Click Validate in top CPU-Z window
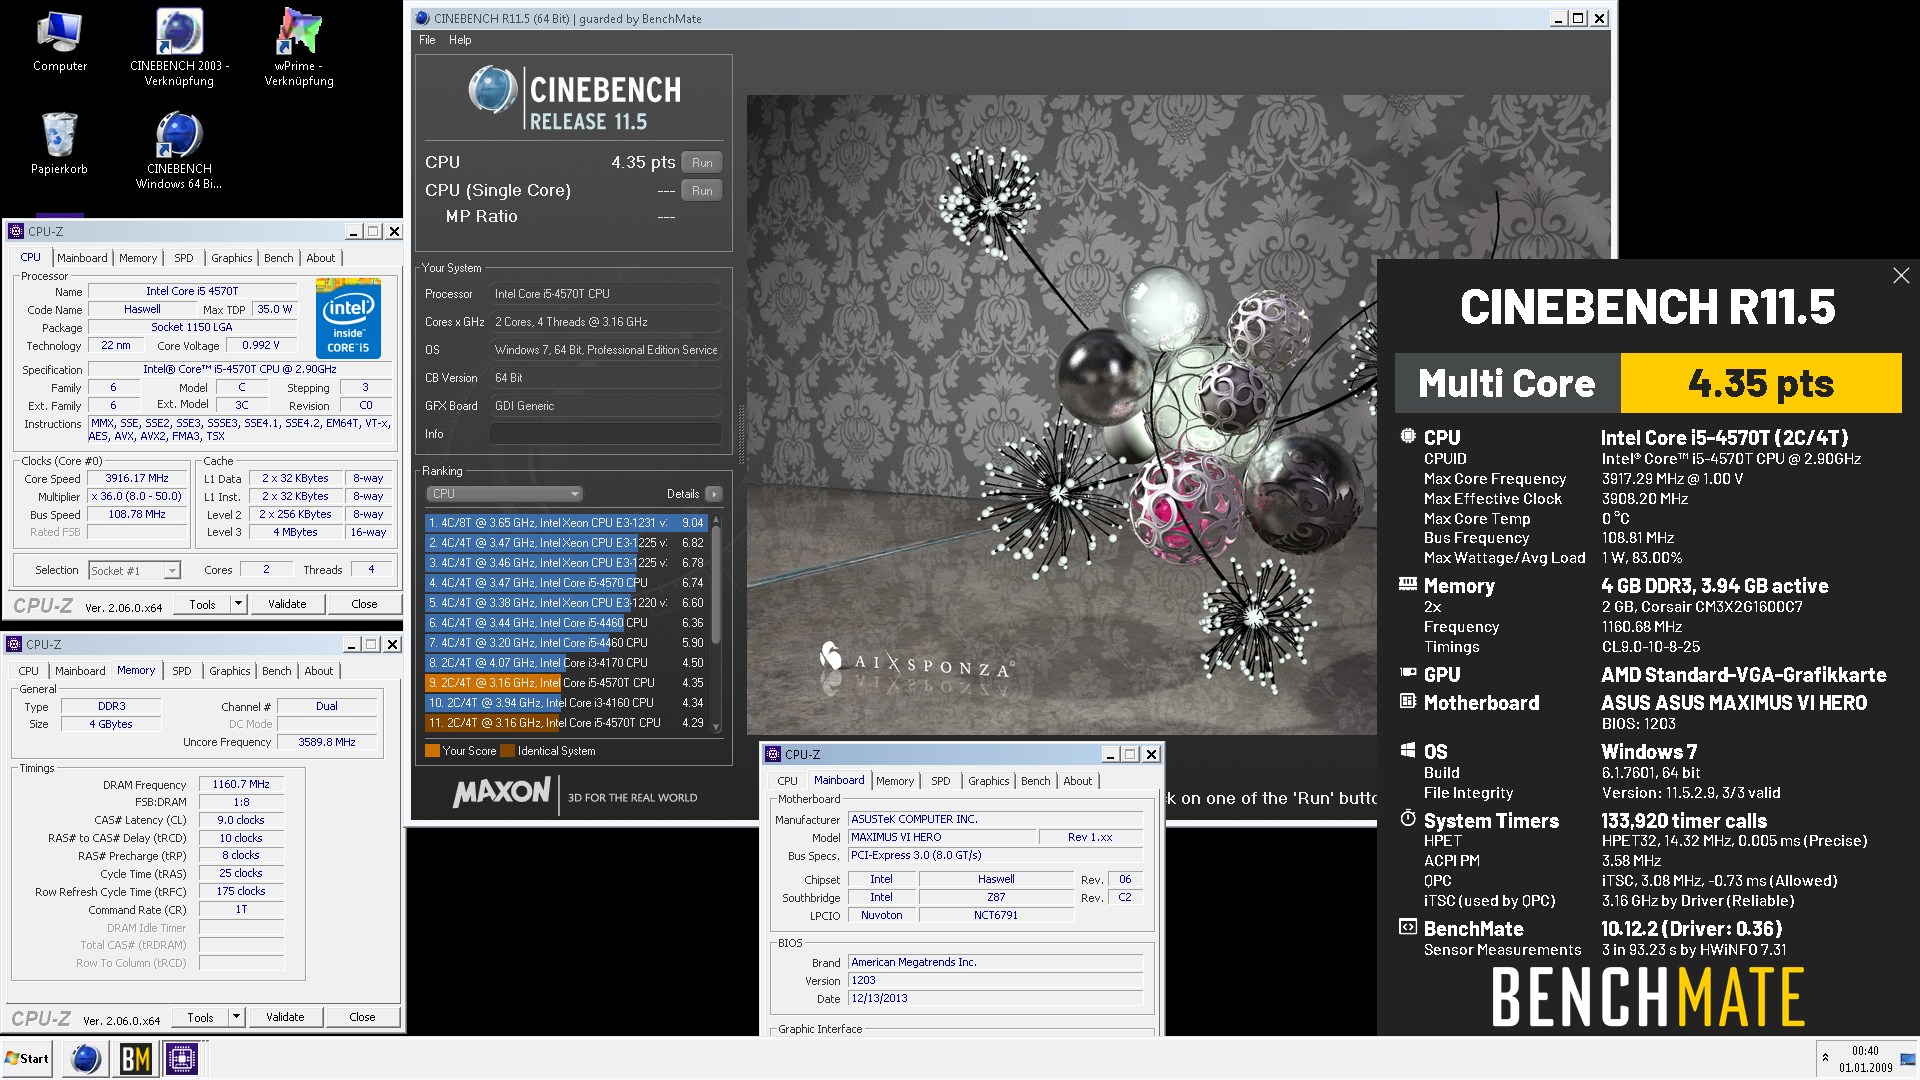This screenshot has height=1080, width=1920. 287,604
